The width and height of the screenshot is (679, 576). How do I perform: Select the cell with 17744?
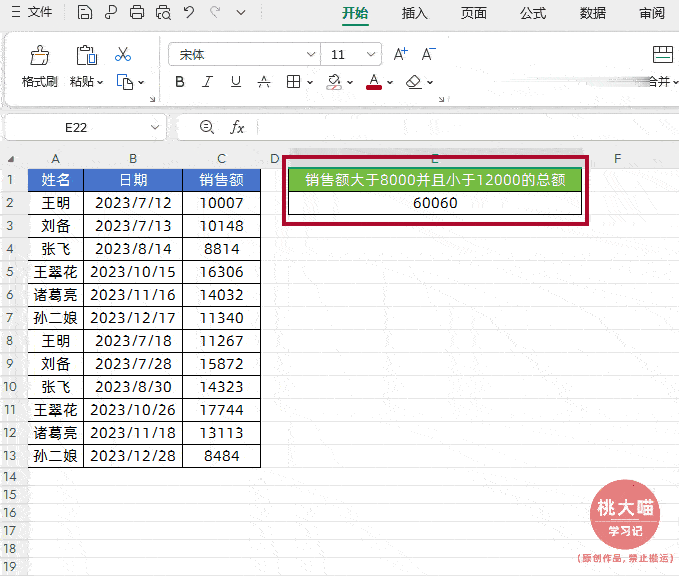click(x=221, y=410)
